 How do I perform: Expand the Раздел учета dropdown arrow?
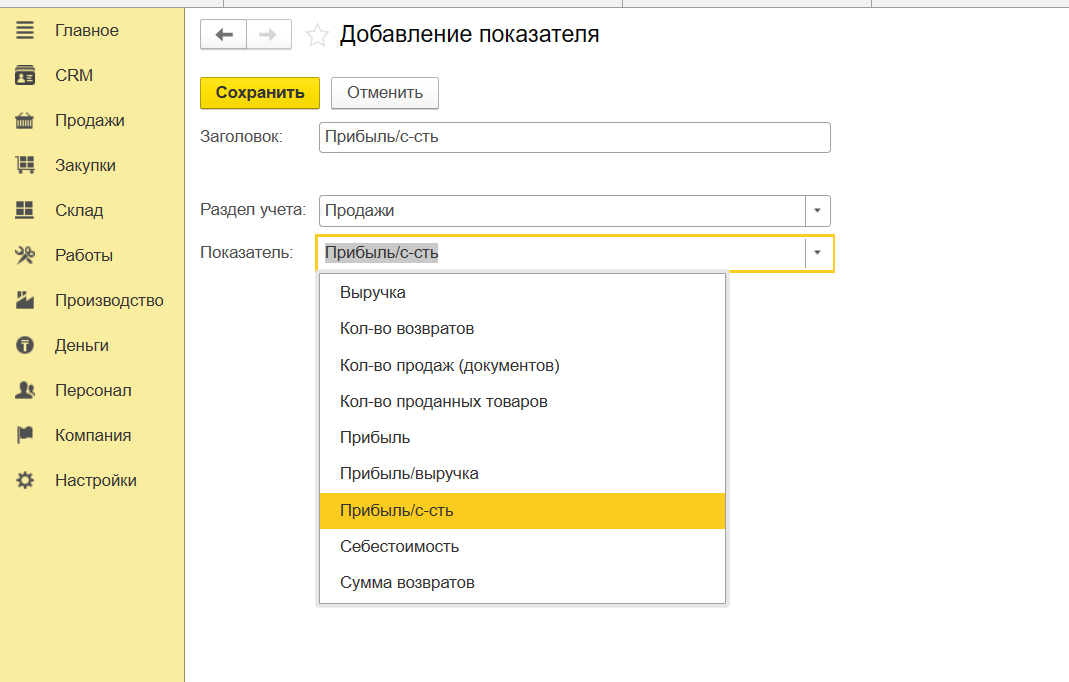click(x=817, y=211)
